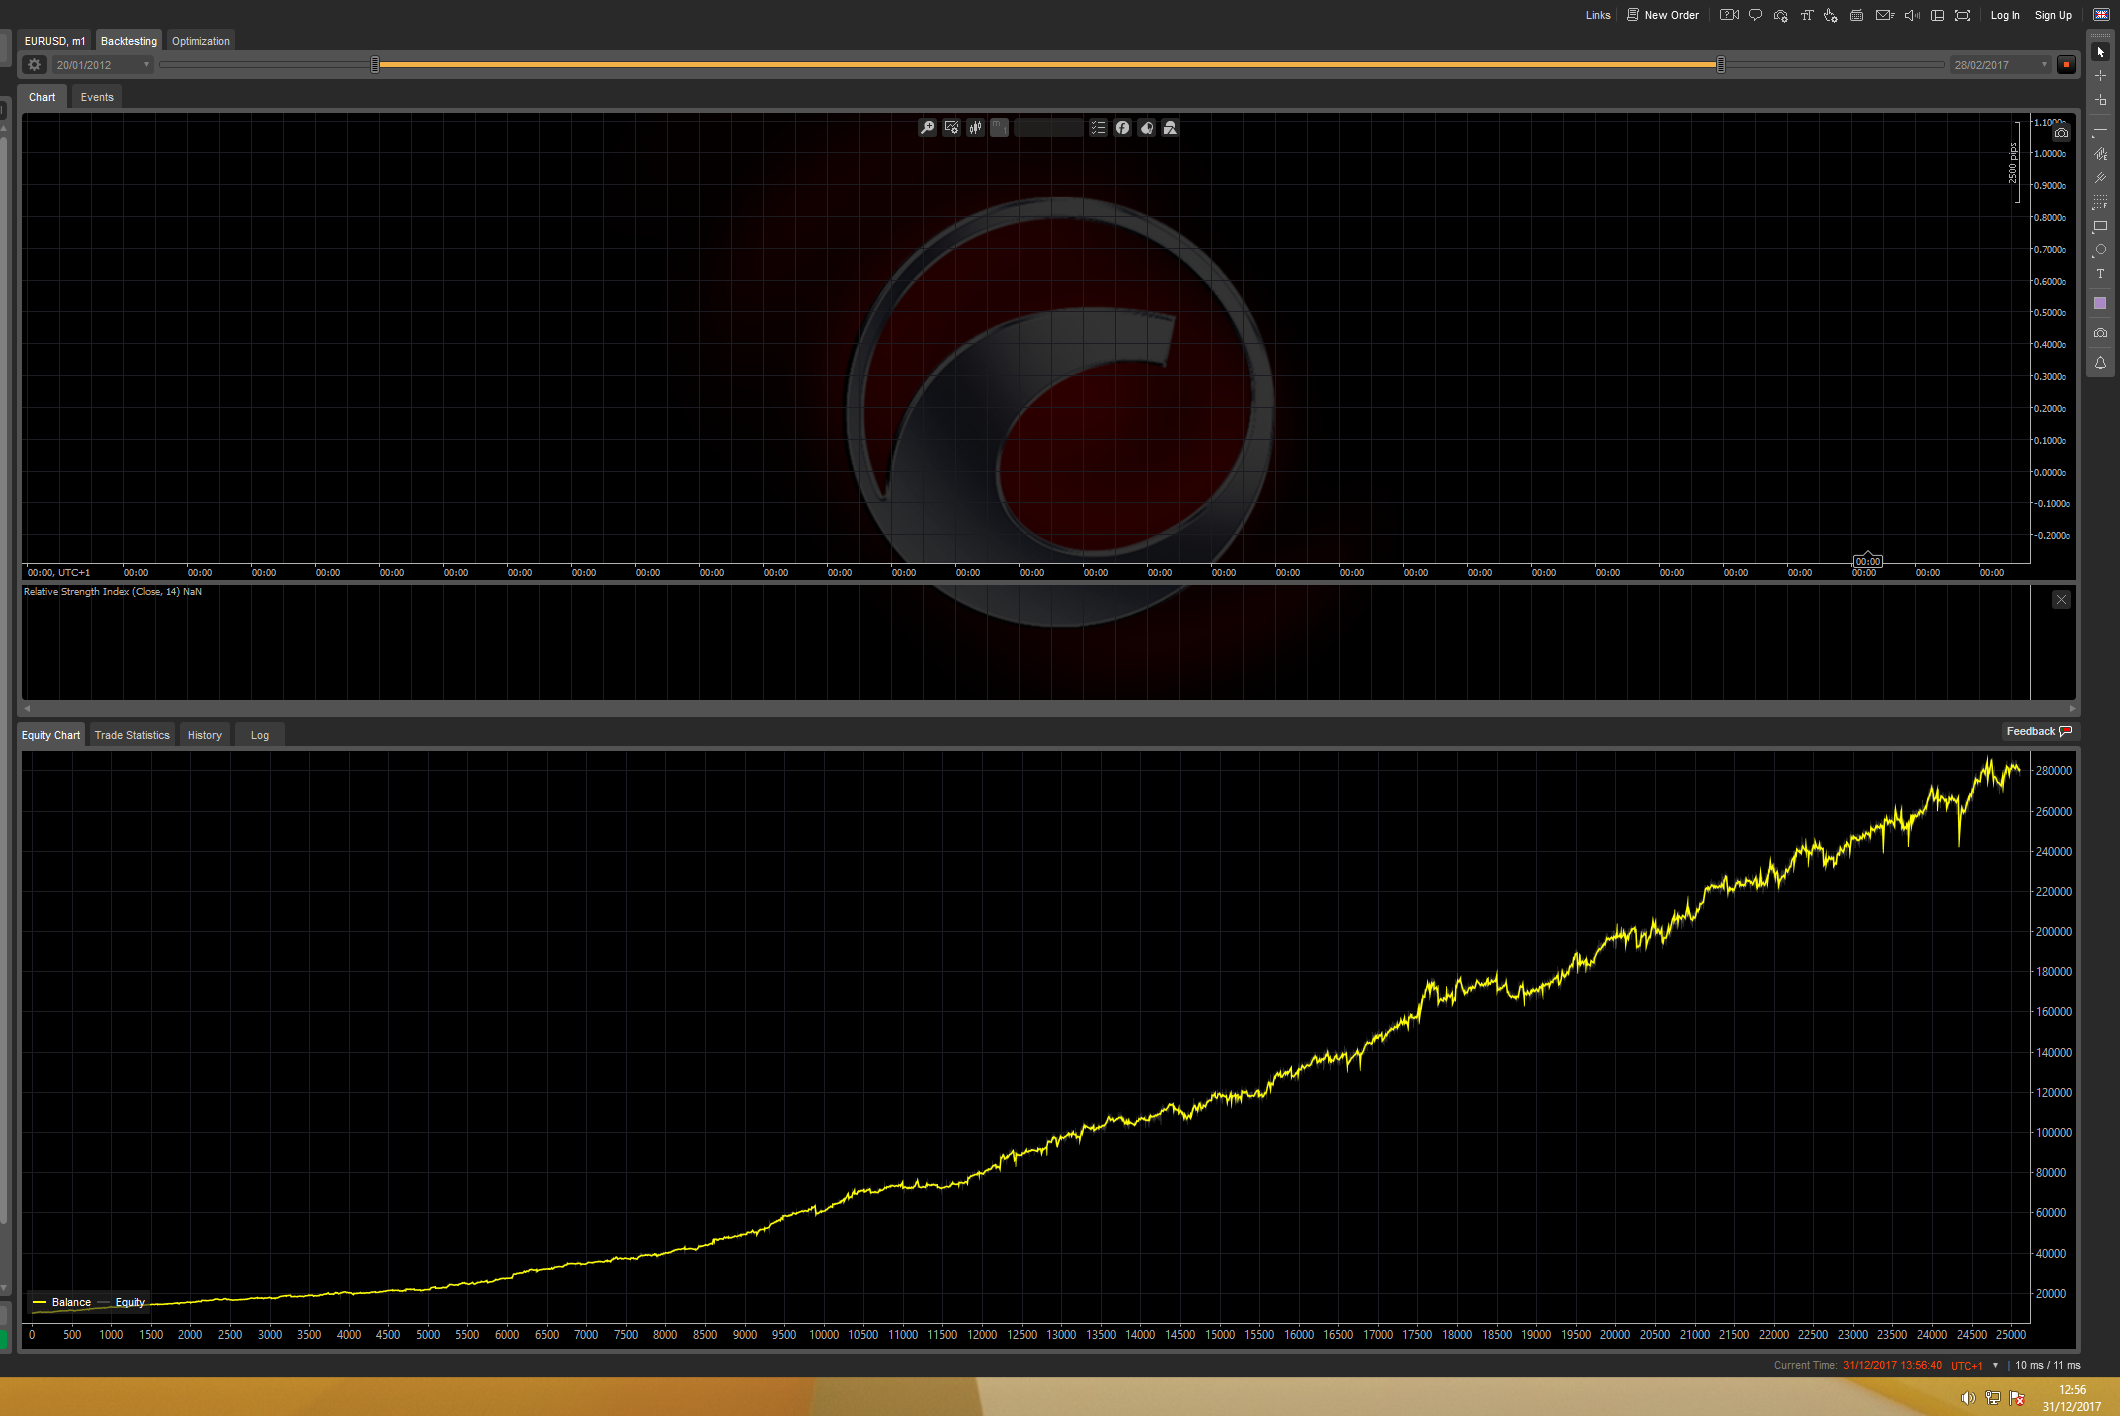Open chart checklist options icon

click(1098, 128)
